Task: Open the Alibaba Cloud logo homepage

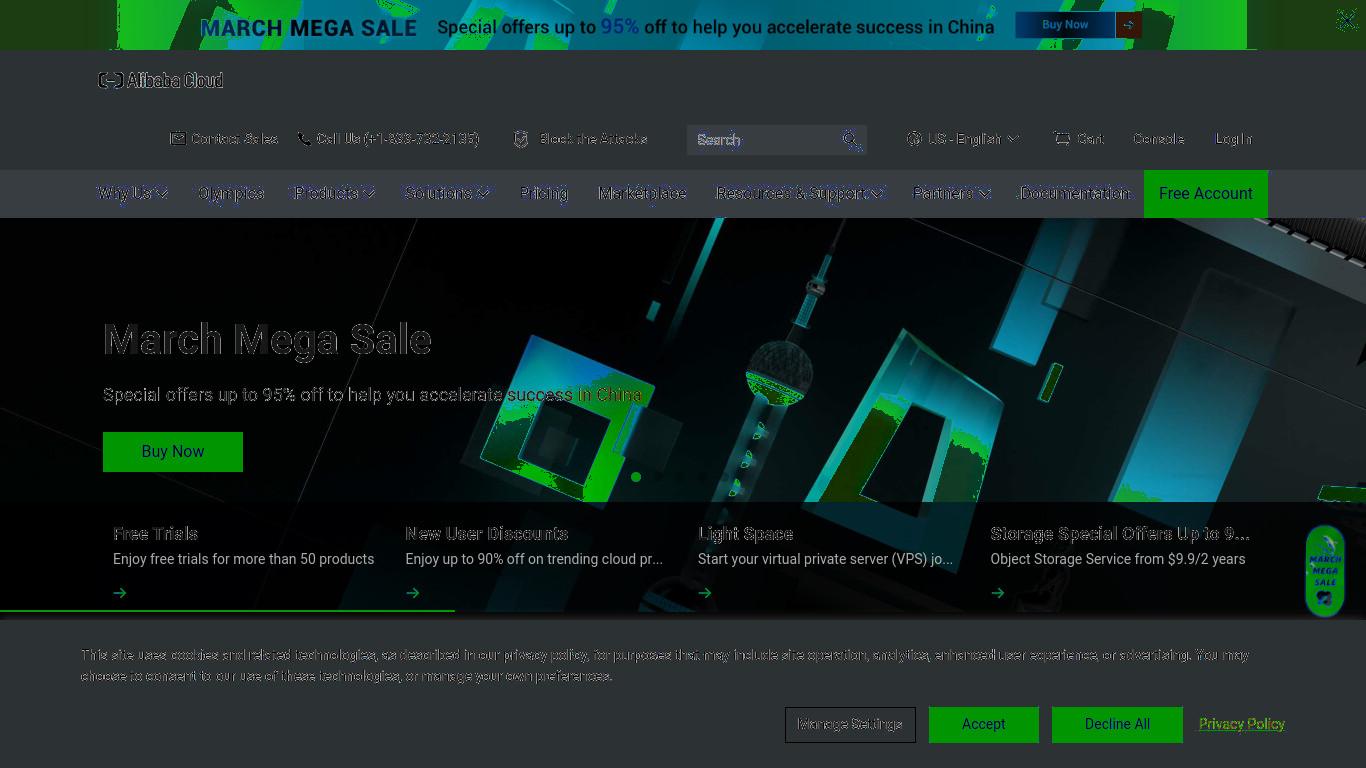Action: 160,80
